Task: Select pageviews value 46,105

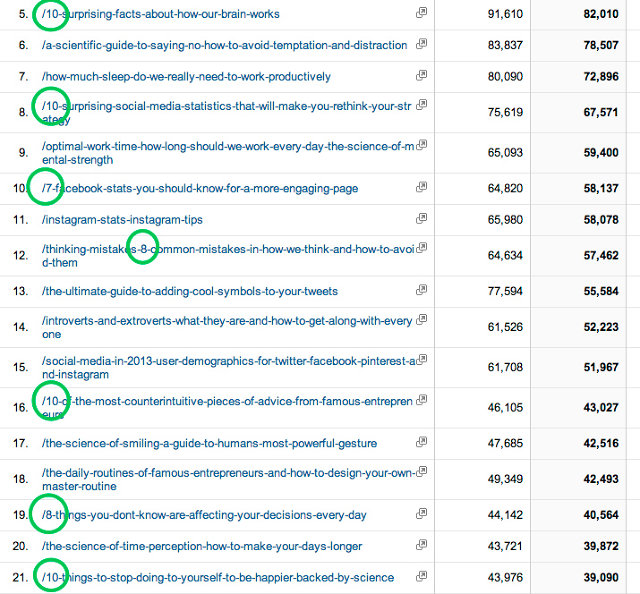Action: tap(505, 407)
